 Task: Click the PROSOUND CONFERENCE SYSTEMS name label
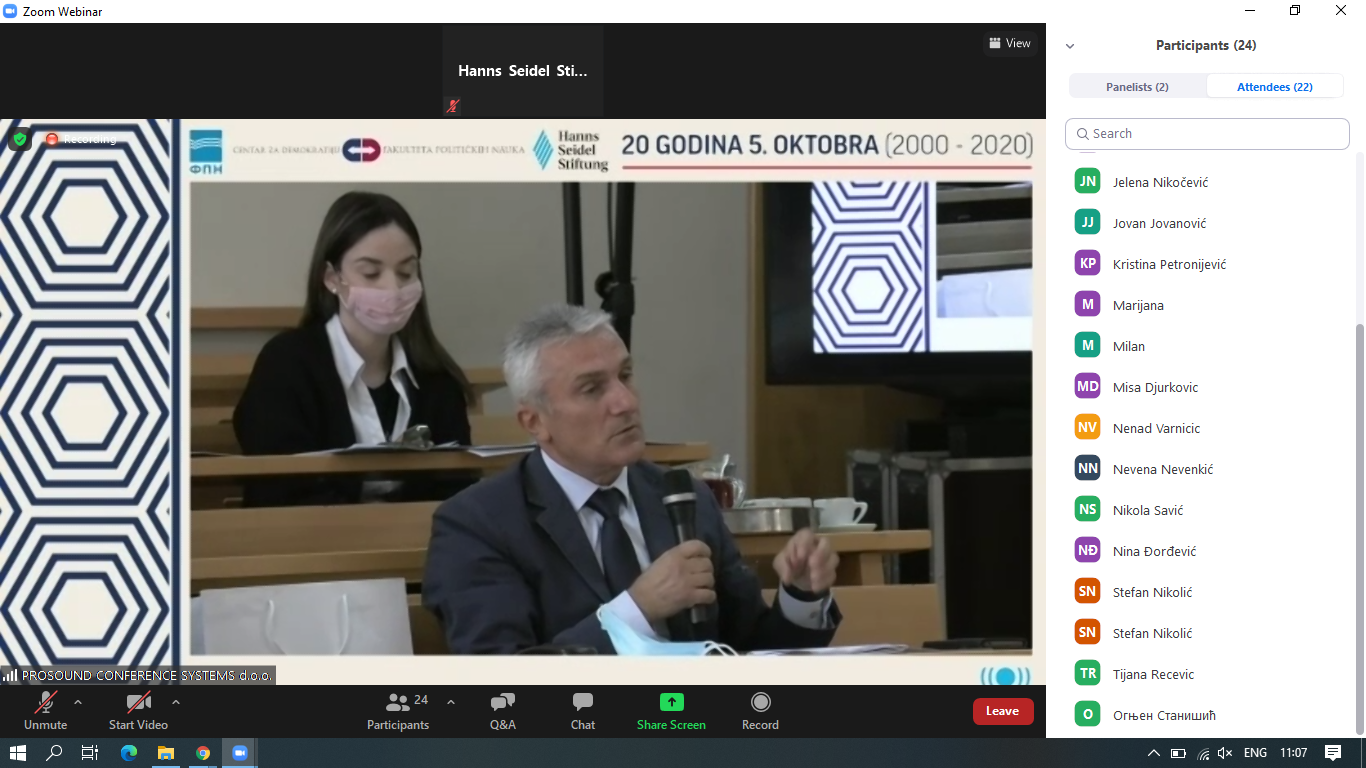138,676
